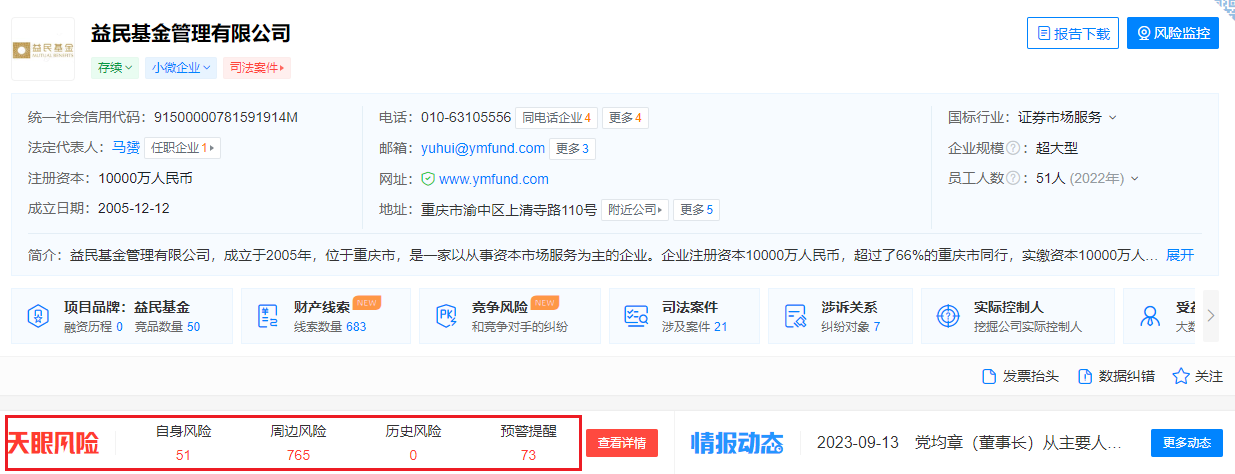
Task: Follow the company with 关注 star
Action: click(1197, 376)
